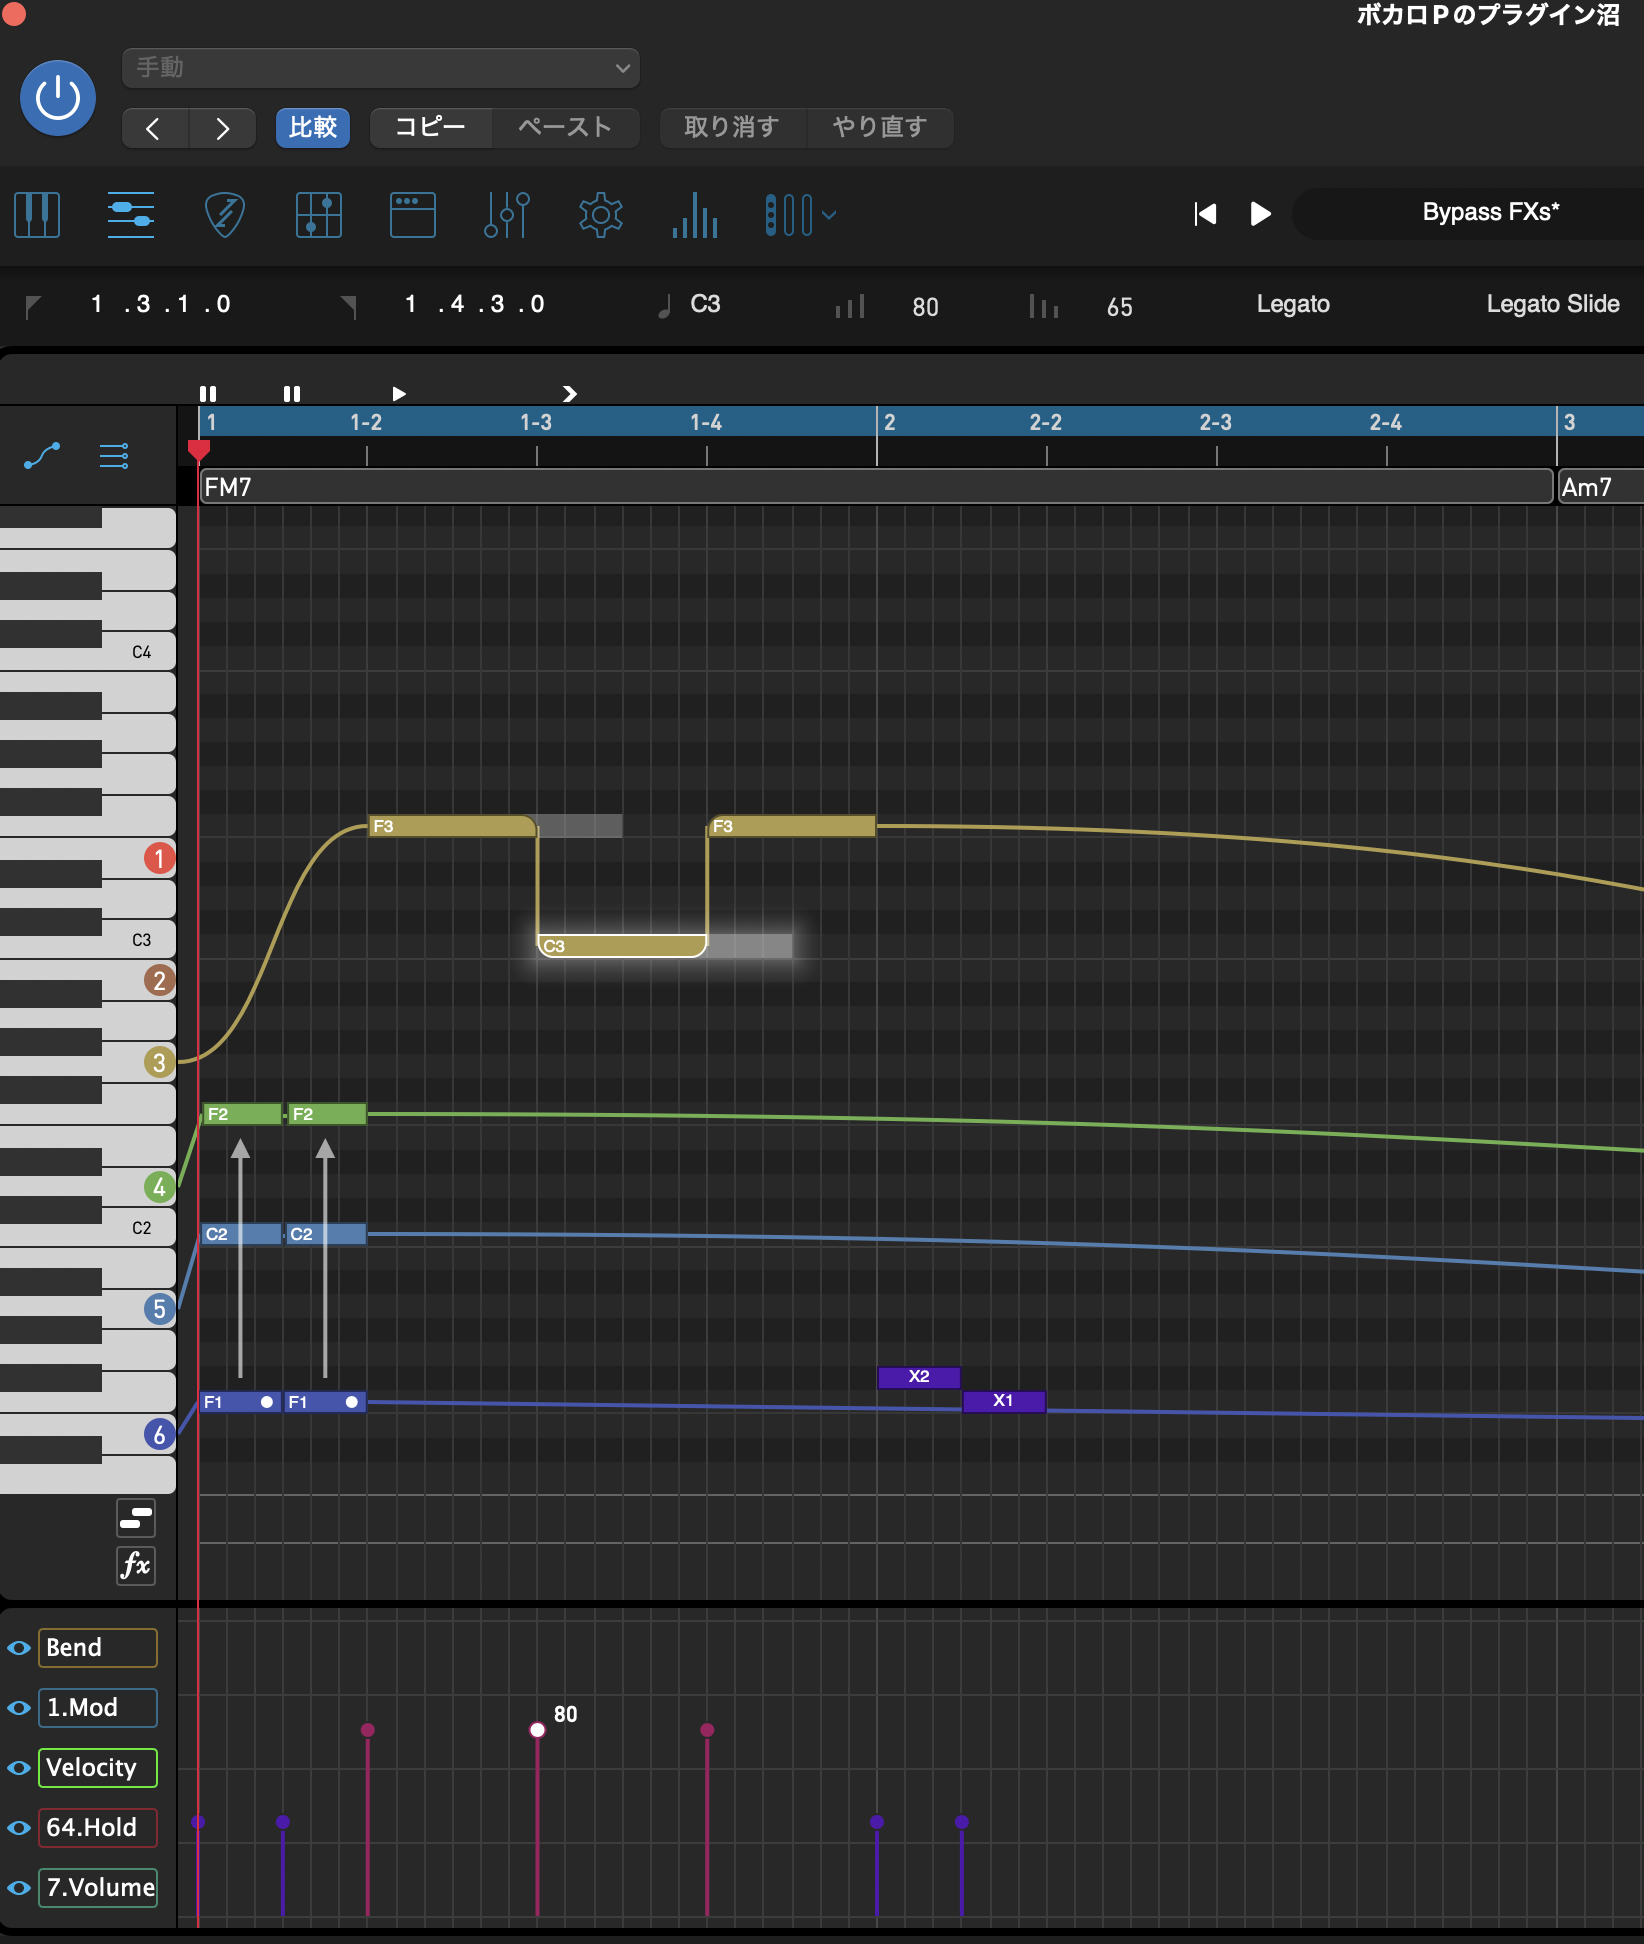This screenshot has height=1944, width=1644.
Task: Open the fretboard grid icon
Action: click(319, 214)
